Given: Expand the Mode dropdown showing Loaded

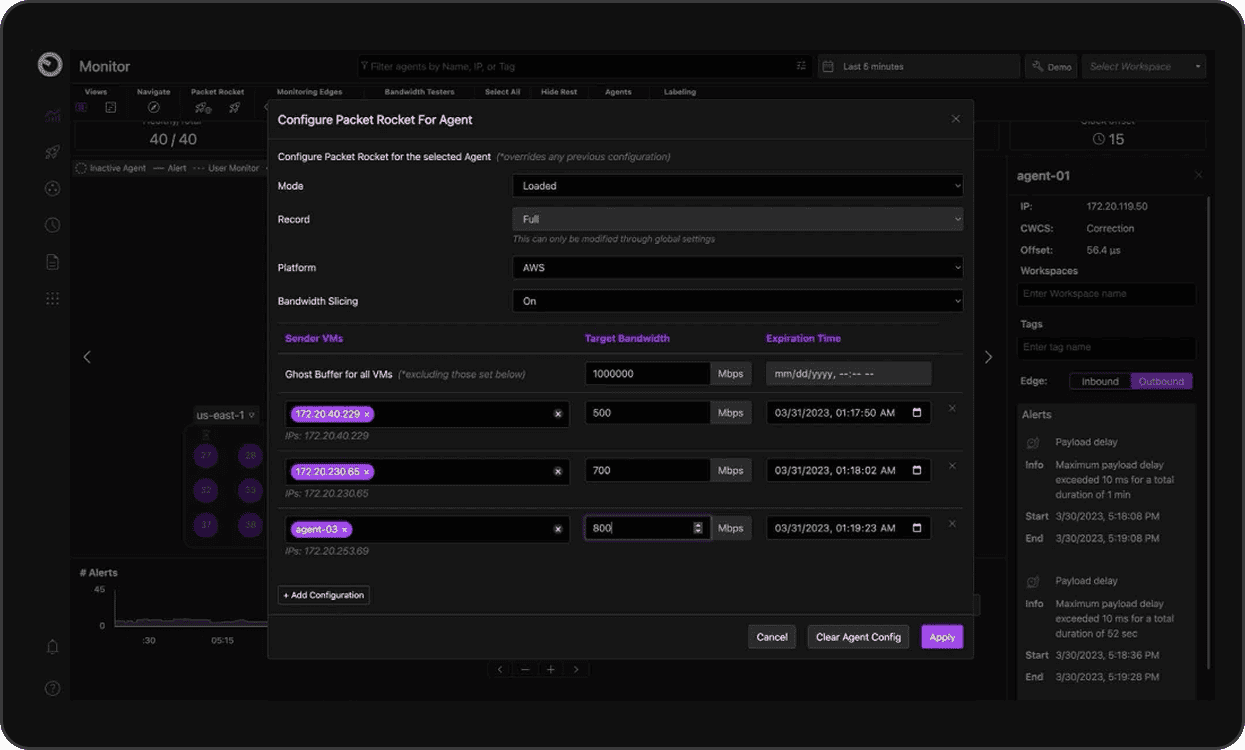Looking at the screenshot, I should pyautogui.click(x=737, y=186).
